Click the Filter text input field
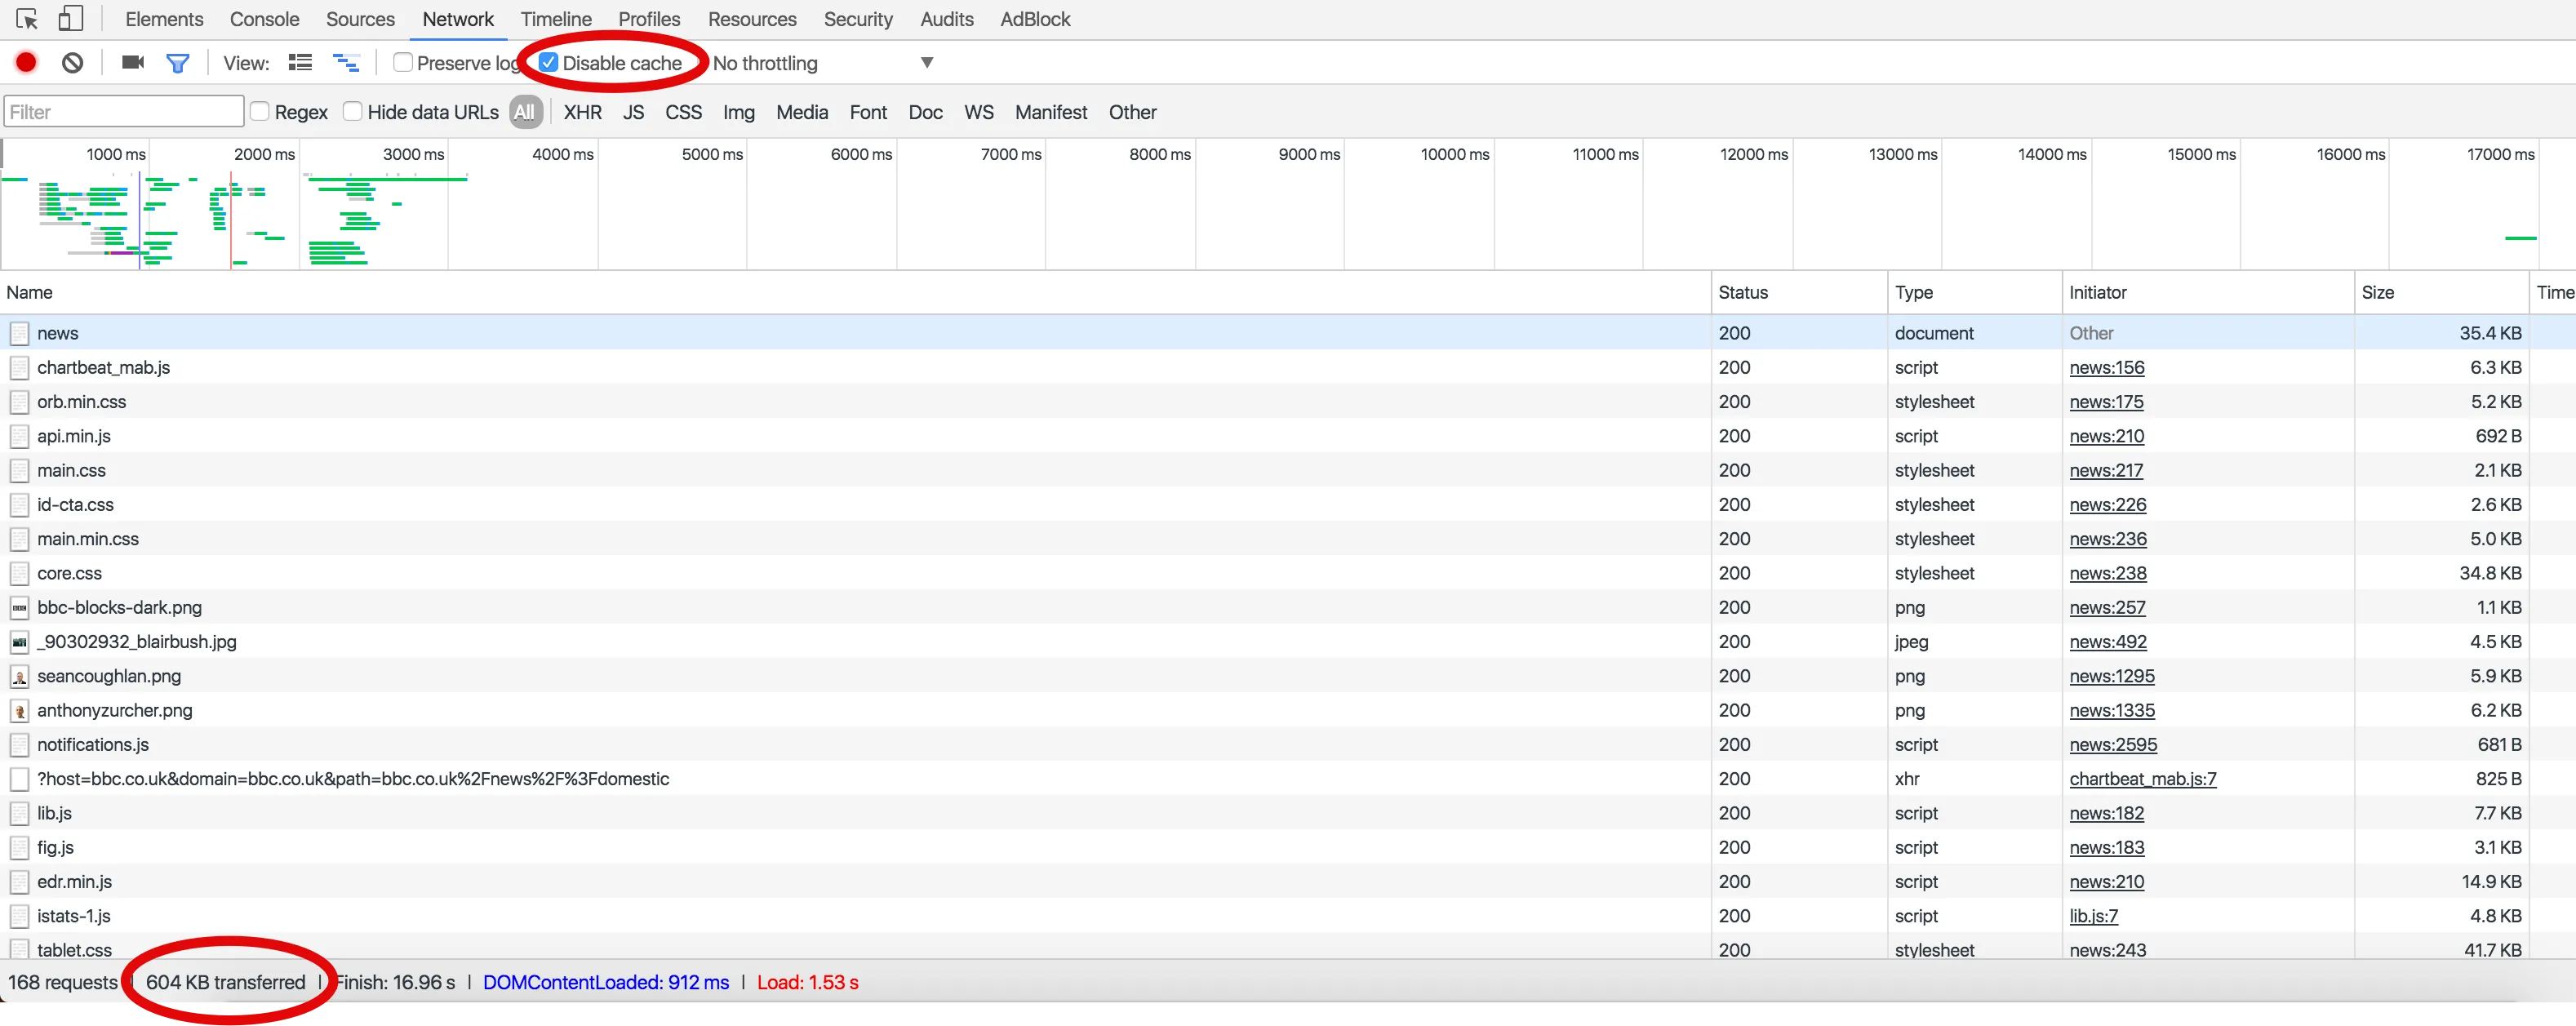The width and height of the screenshot is (2576, 1026). tap(123, 112)
